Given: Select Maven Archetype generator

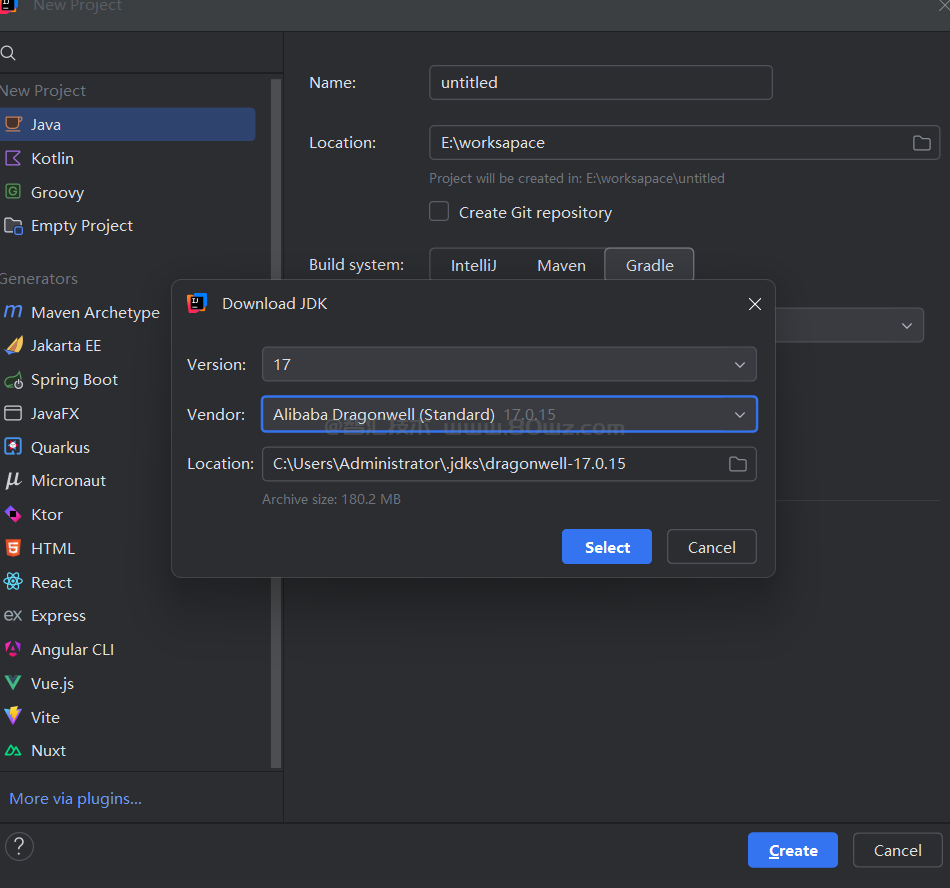Looking at the screenshot, I should point(85,312).
